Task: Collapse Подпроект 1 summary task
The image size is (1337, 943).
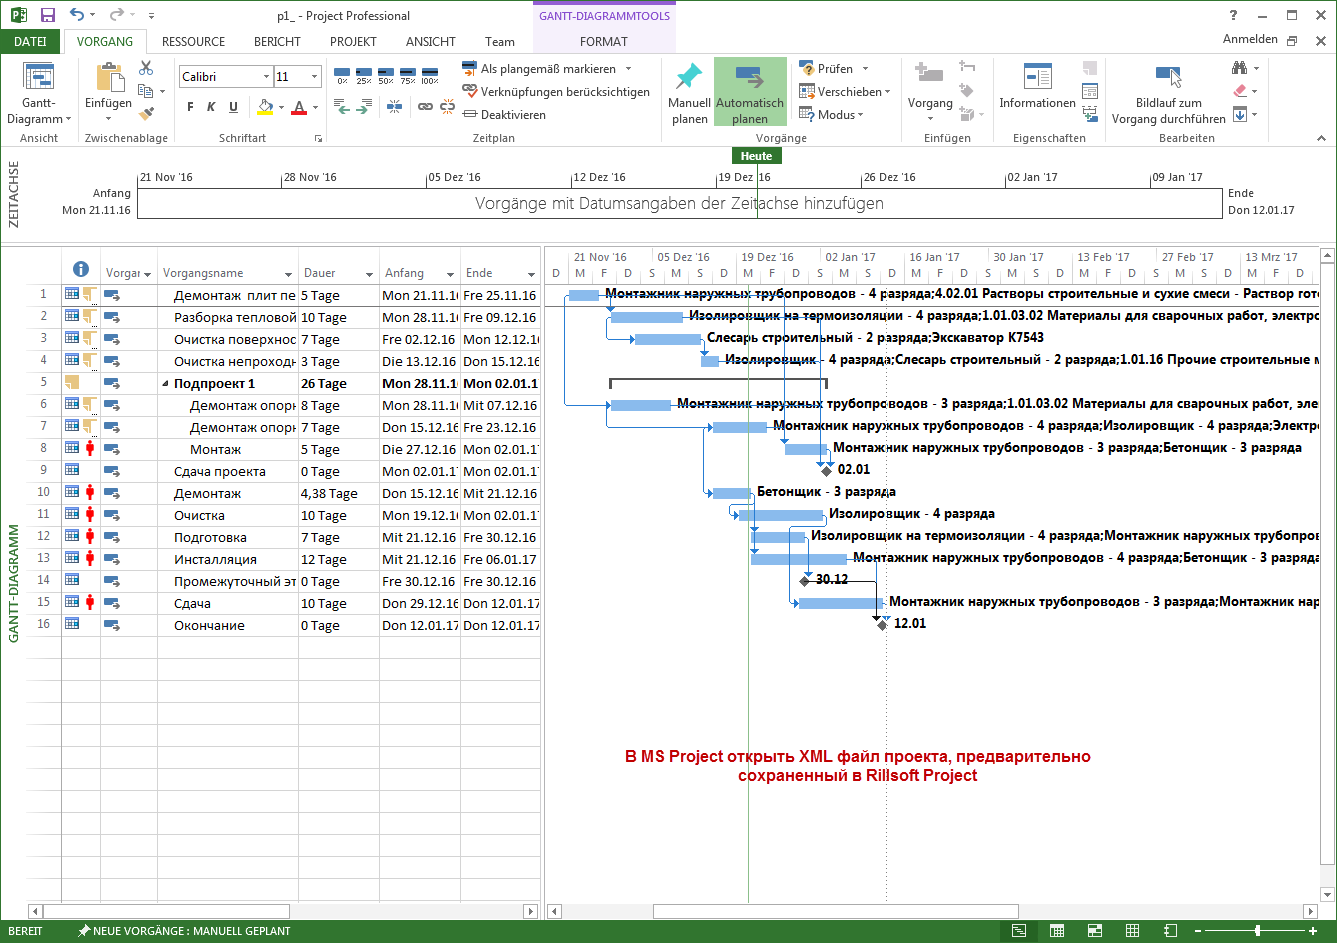Action: pos(165,384)
